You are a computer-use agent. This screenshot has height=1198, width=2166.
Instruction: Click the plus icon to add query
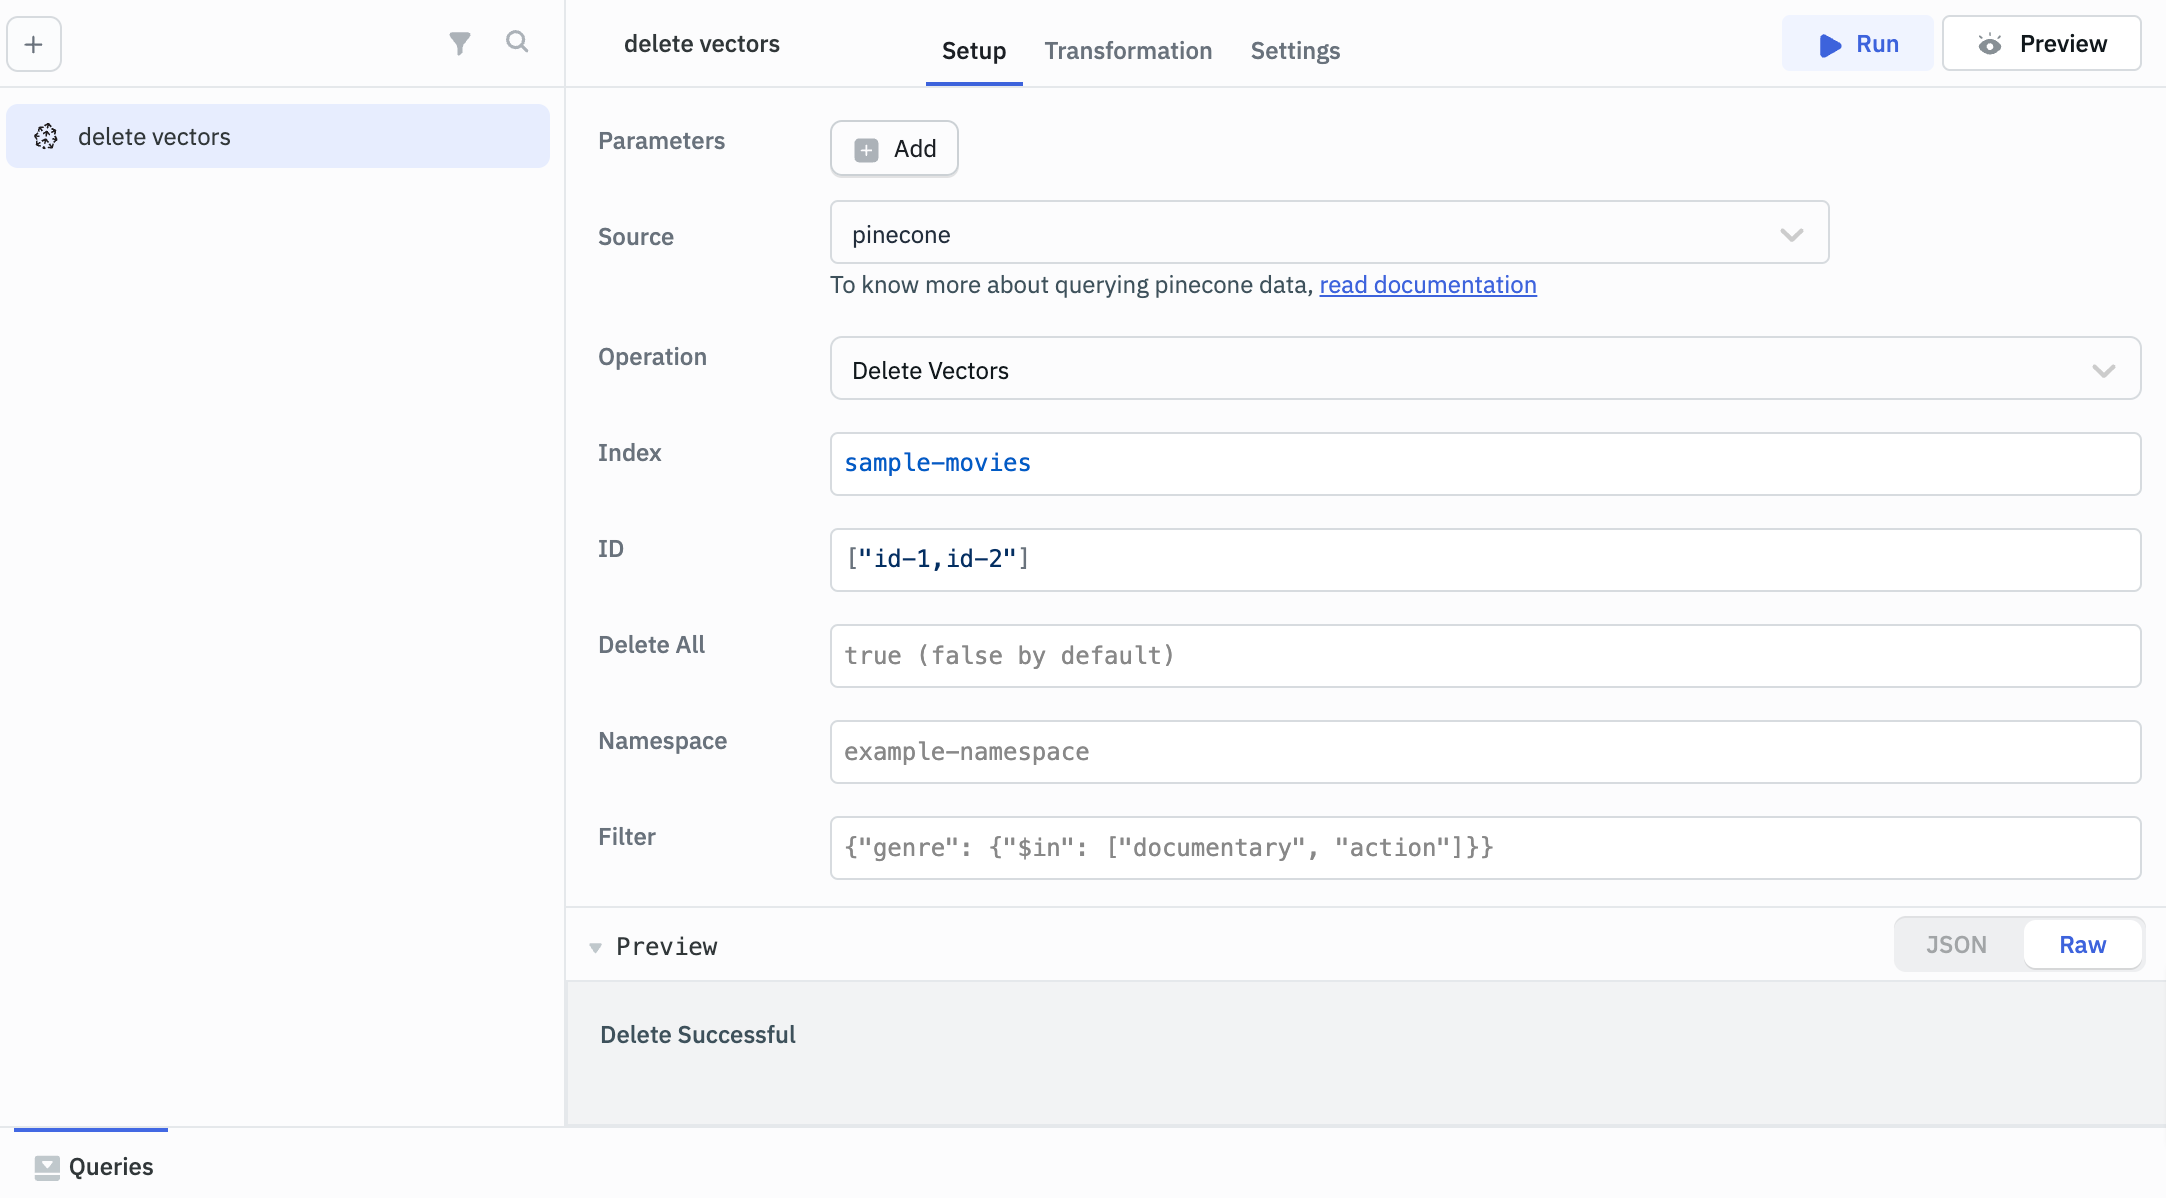[34, 44]
